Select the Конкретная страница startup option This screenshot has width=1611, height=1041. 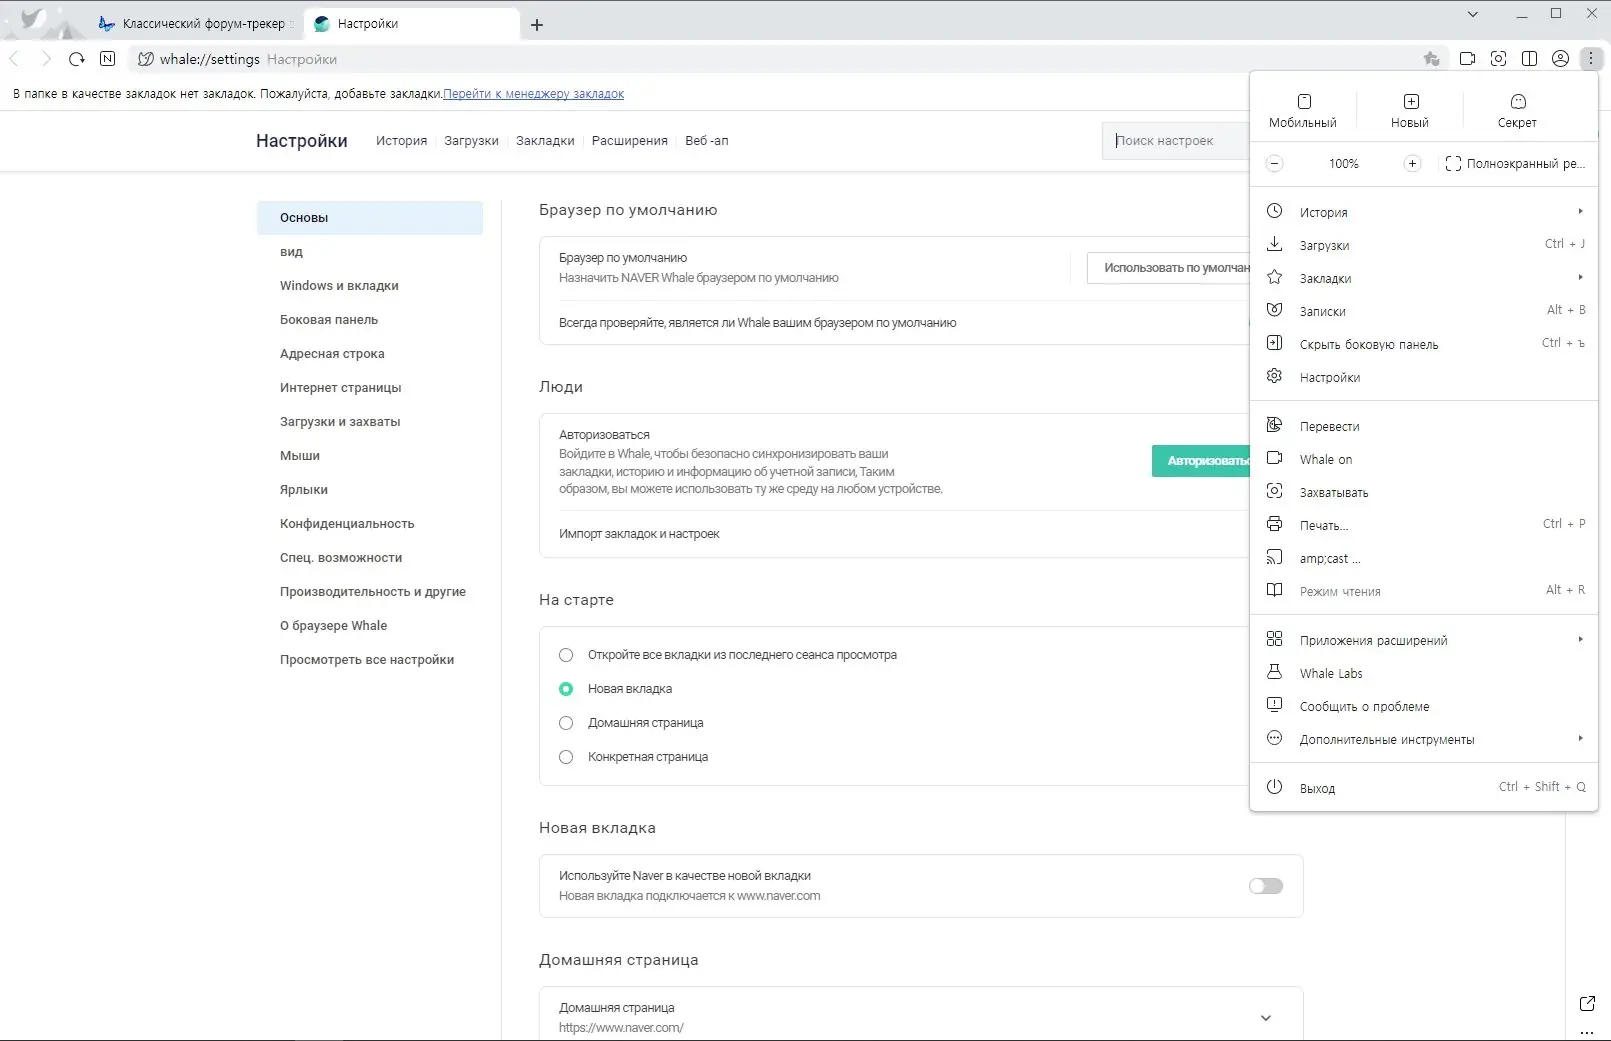click(x=566, y=757)
